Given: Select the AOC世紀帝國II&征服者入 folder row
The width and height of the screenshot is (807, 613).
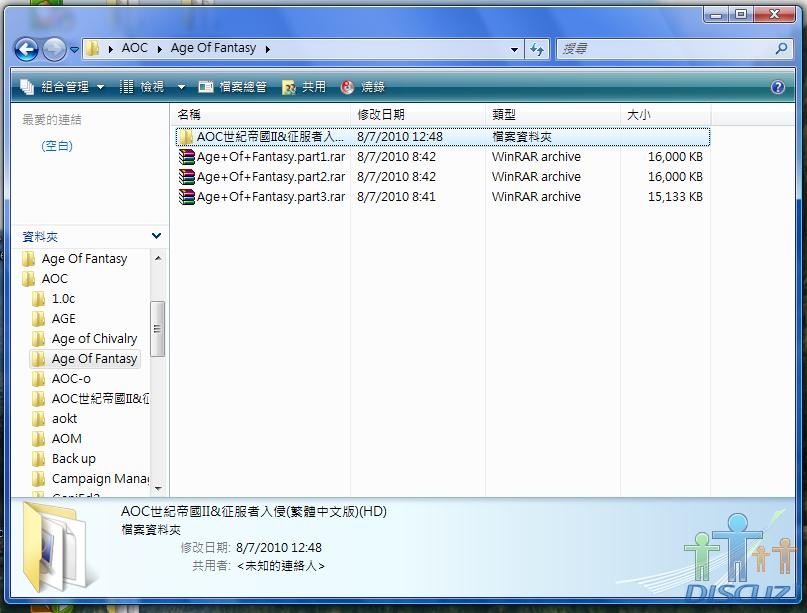Looking at the screenshot, I should [443, 136].
